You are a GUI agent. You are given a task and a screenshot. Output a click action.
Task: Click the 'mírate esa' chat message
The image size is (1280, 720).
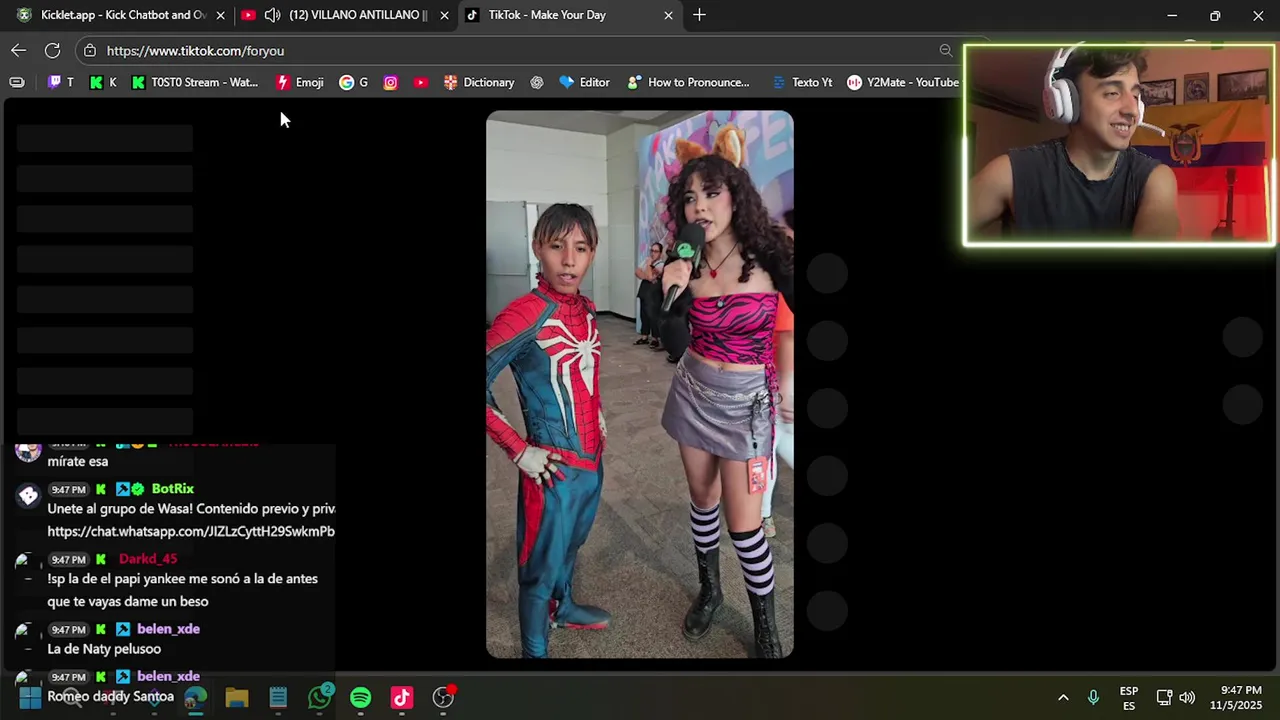[x=77, y=461]
